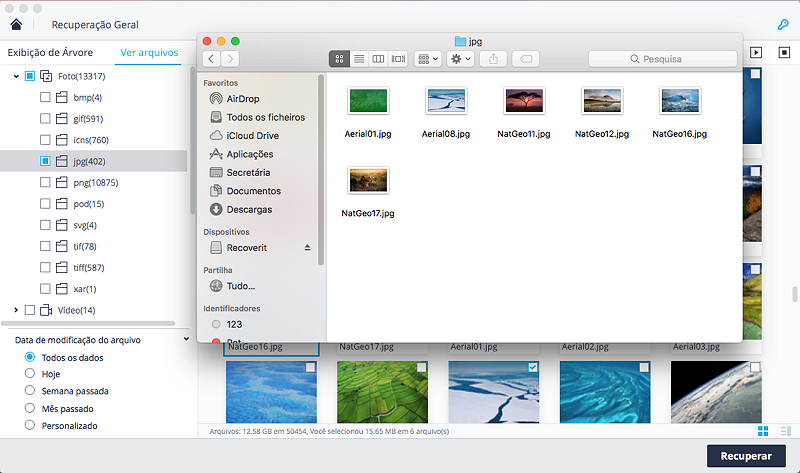Switch to Exibição de Árvore tab
800x473 pixels.
(50, 52)
